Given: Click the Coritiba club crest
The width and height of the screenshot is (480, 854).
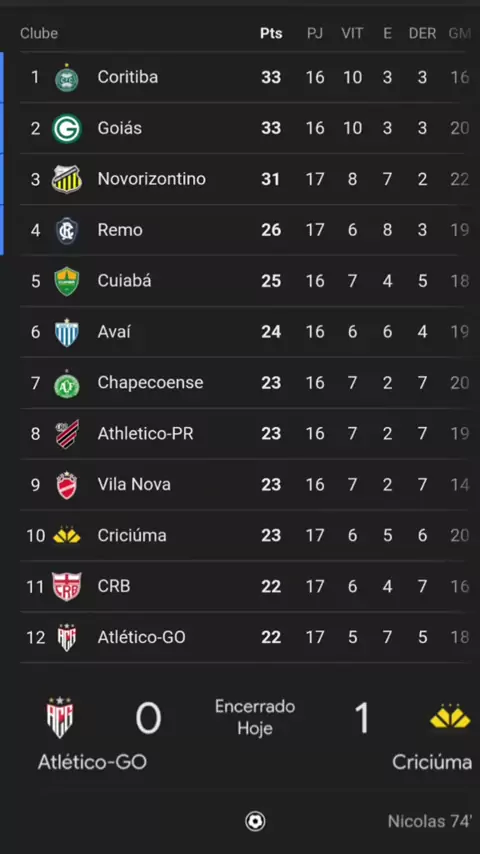Looking at the screenshot, I should (66, 78).
